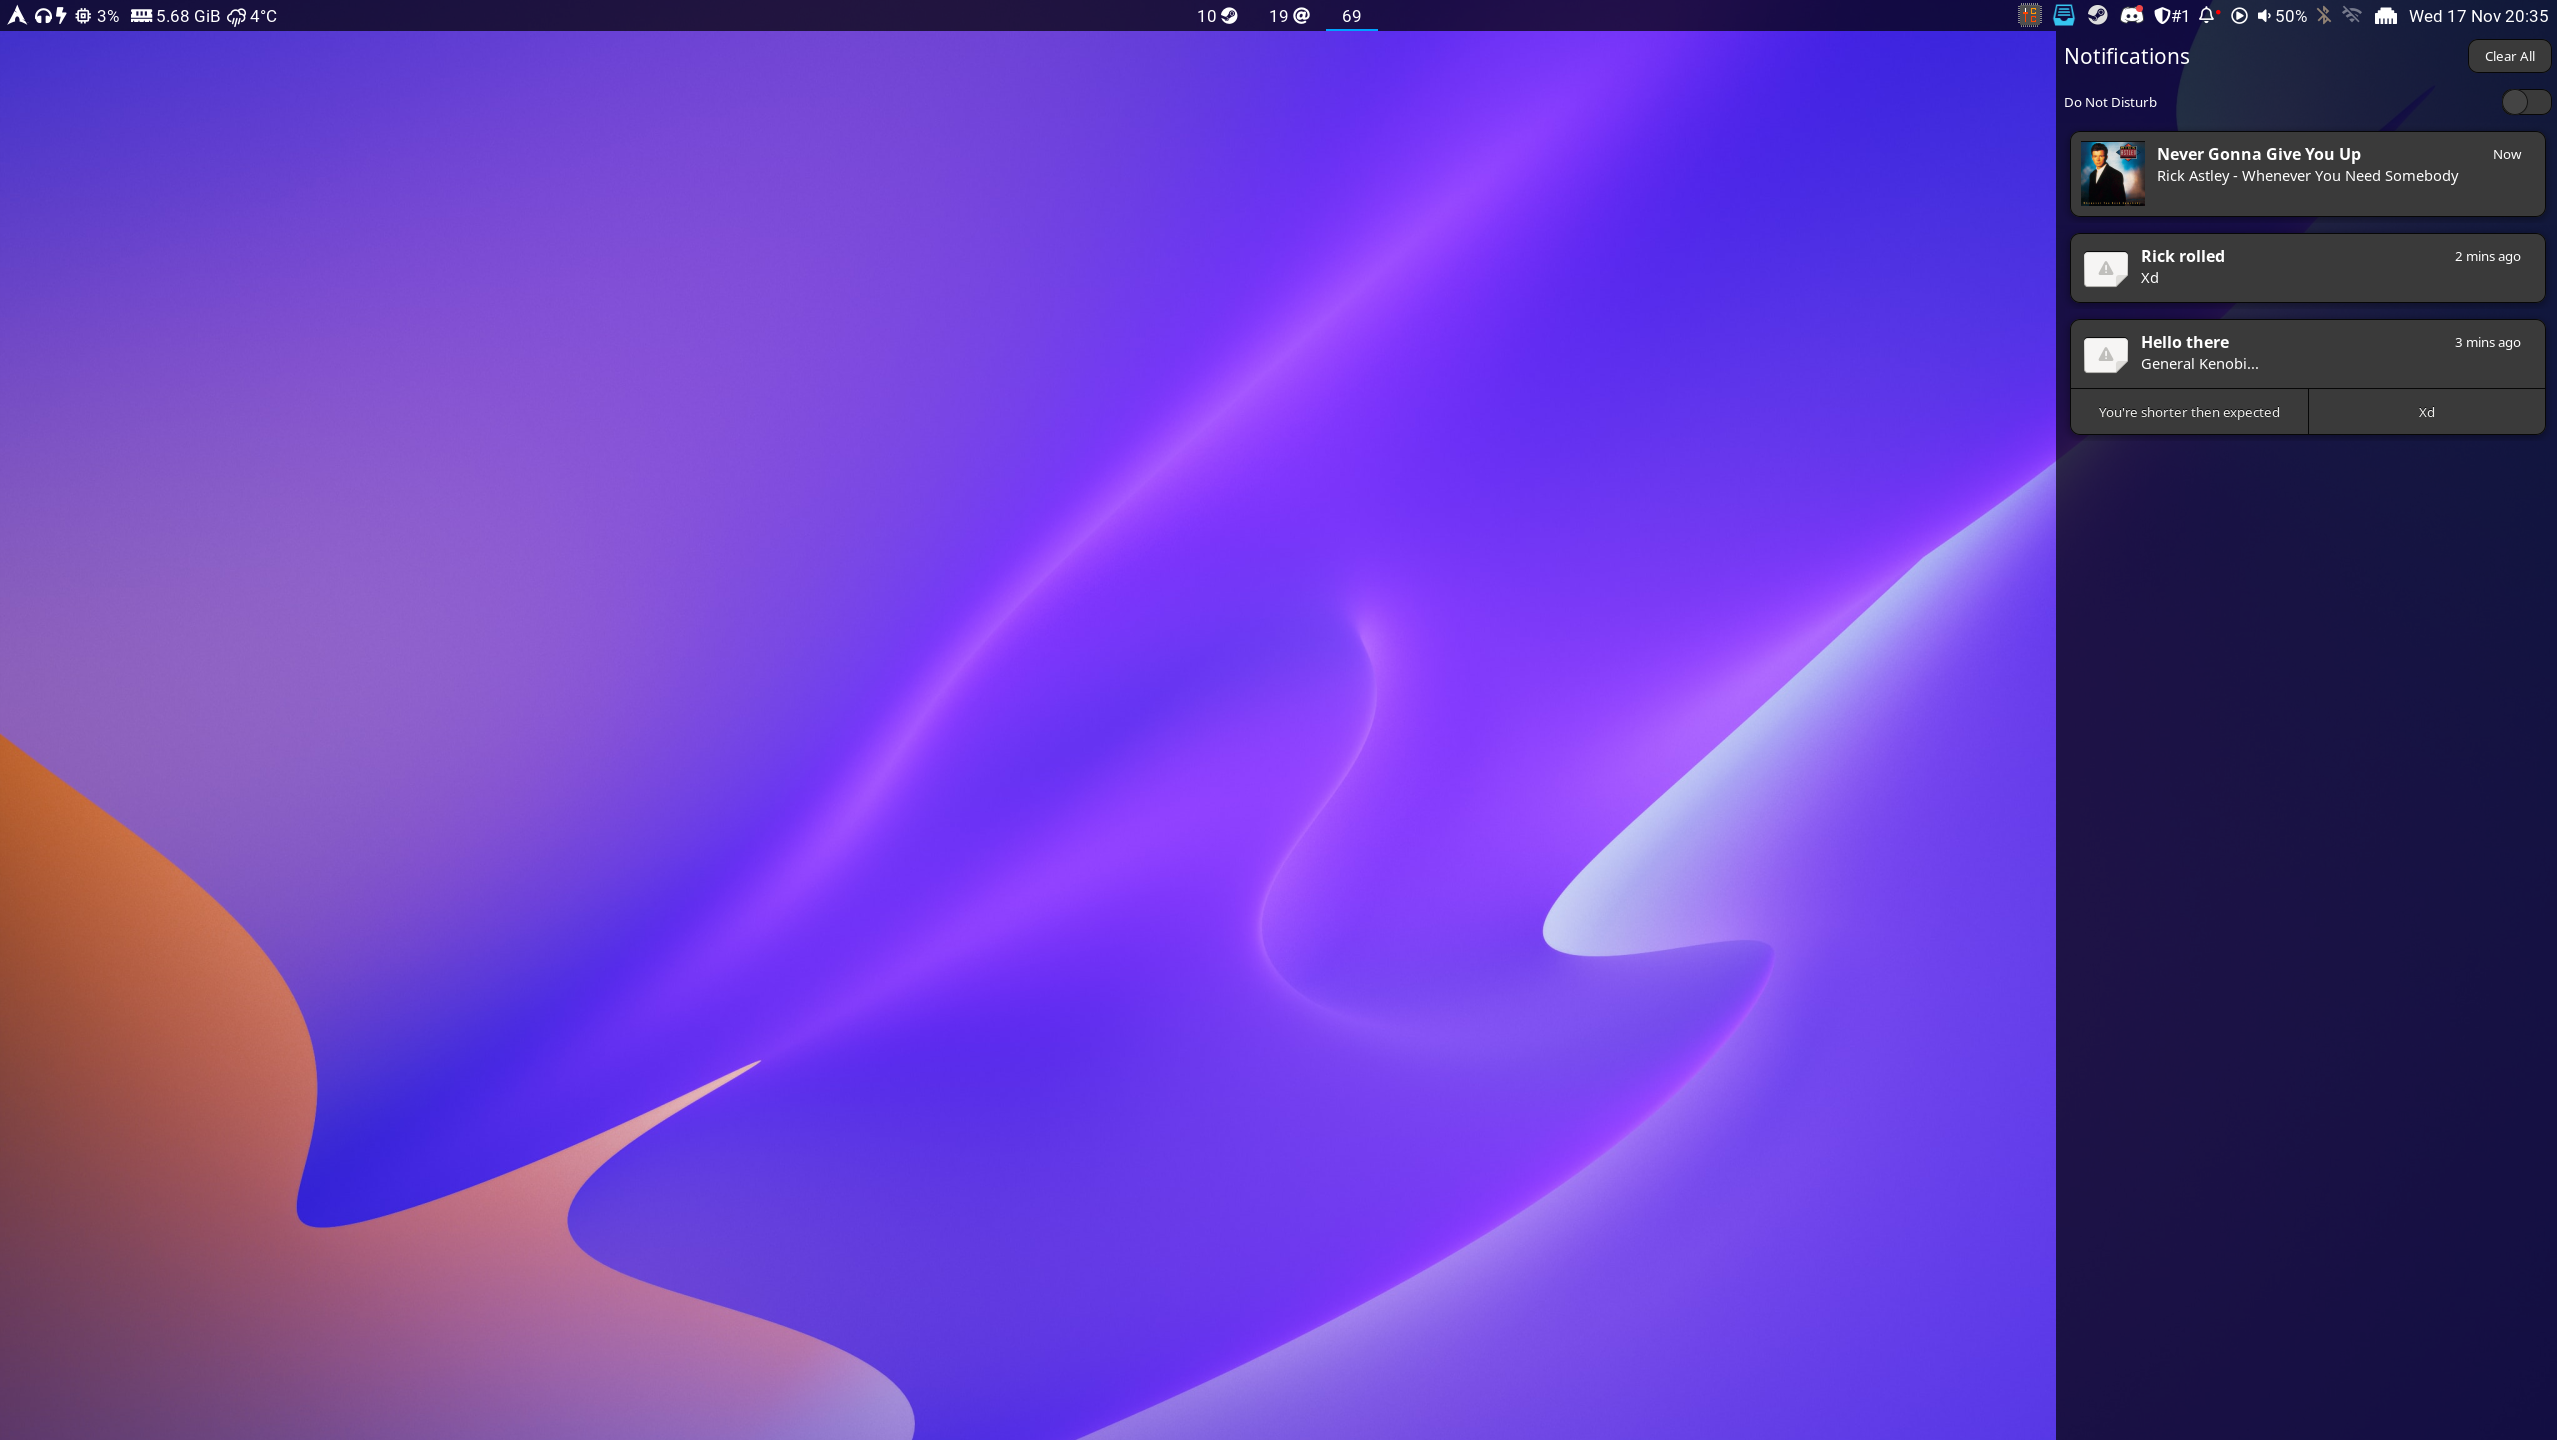The height and width of the screenshot is (1440, 2557).
Task: Click the media play circle icon
Action: click(2240, 15)
